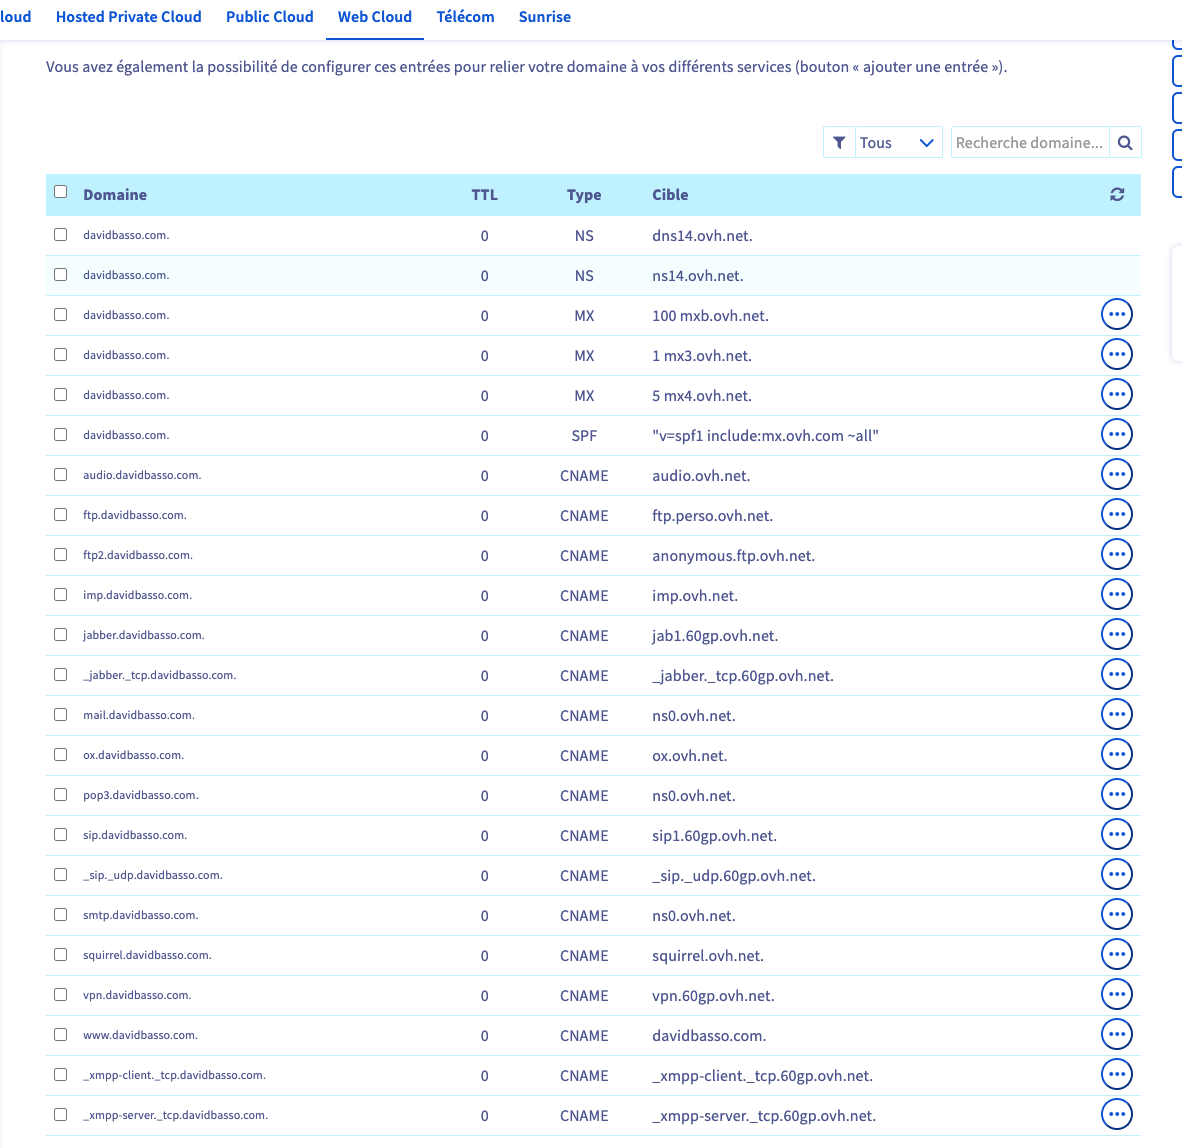Toggle the select-all checkbox in header

(61, 192)
